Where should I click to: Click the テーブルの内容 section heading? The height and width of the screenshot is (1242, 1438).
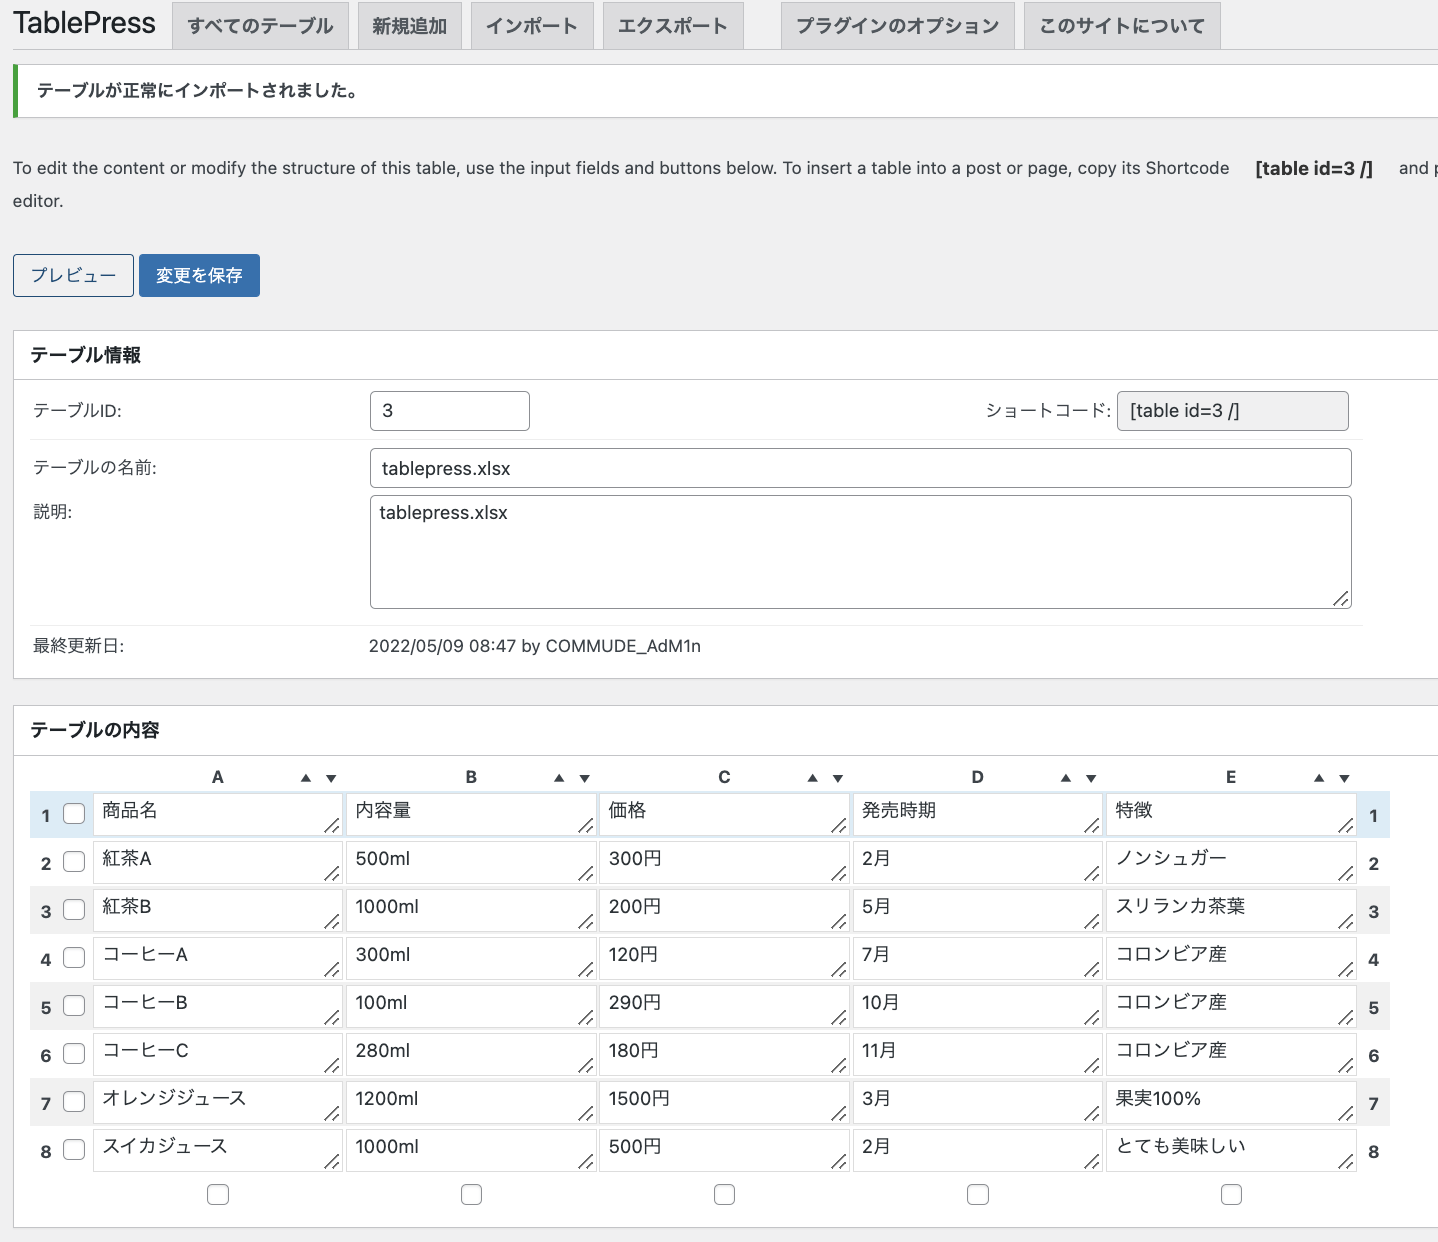coord(95,730)
